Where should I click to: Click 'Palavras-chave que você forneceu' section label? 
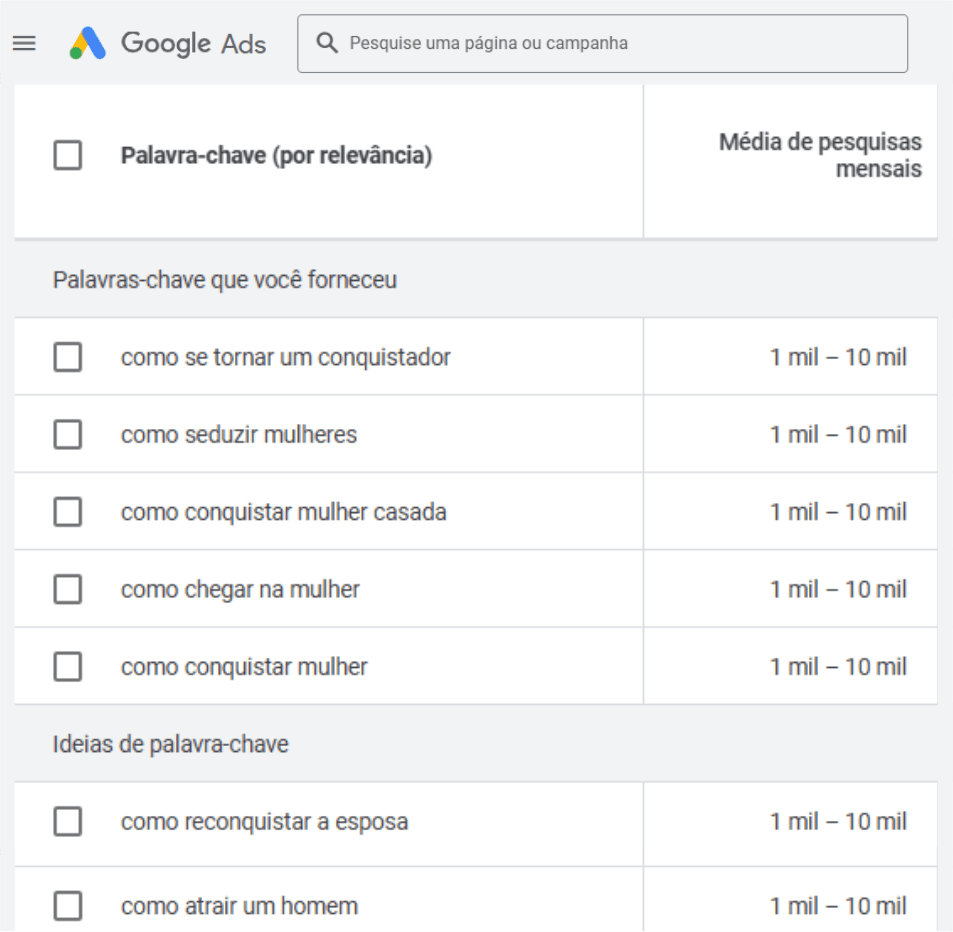(x=224, y=280)
